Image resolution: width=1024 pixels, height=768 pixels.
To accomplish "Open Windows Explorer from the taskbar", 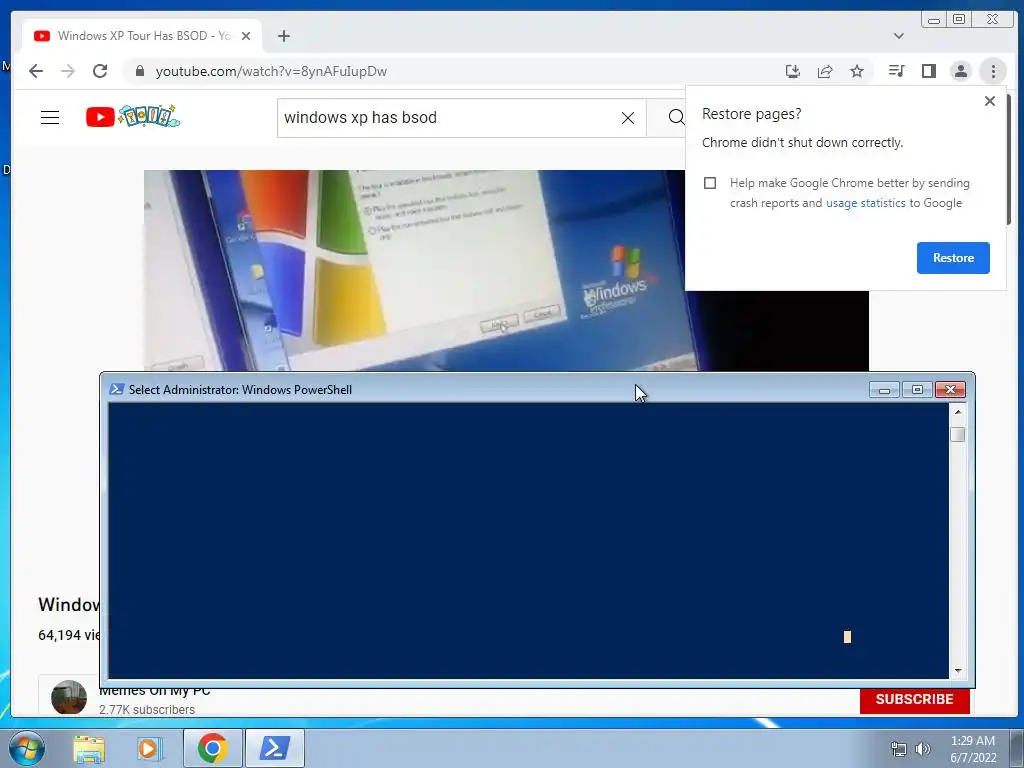I will click(x=89, y=748).
